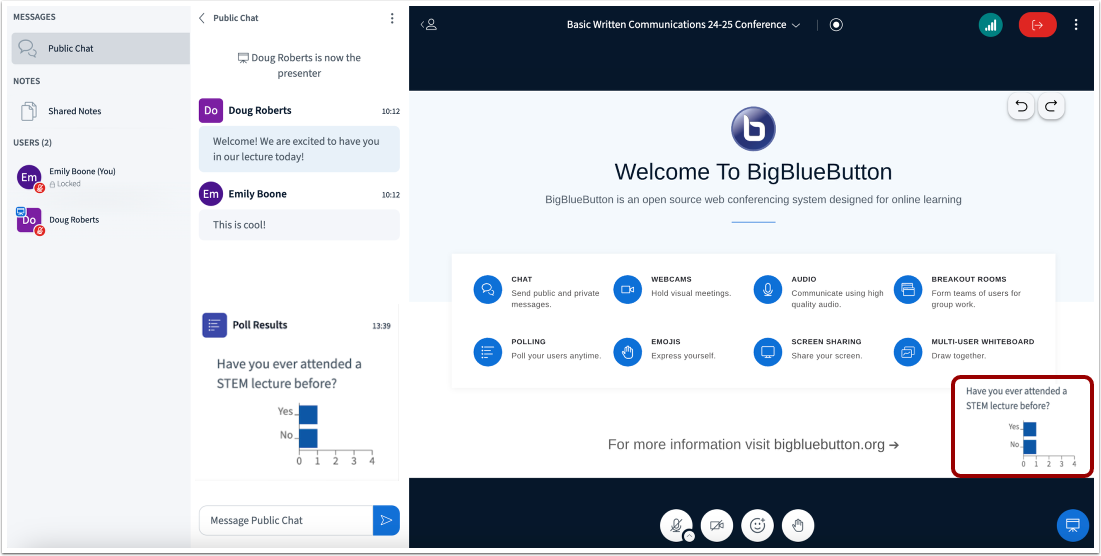Image resolution: width=1101 pixels, height=556 pixels.
Task: Toggle the microphone mute button
Action: coord(675,525)
